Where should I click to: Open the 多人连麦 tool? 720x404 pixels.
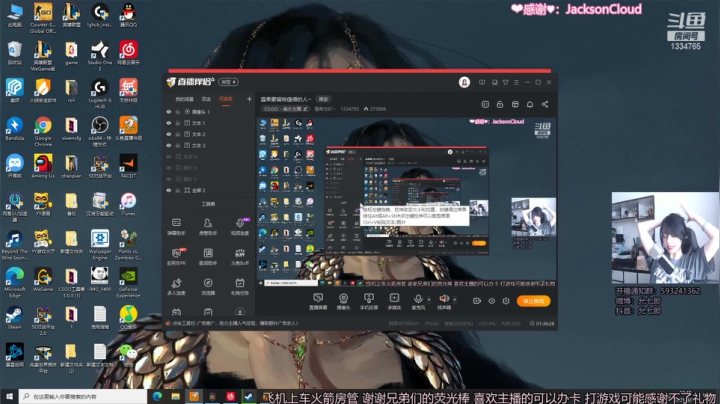coord(176,286)
